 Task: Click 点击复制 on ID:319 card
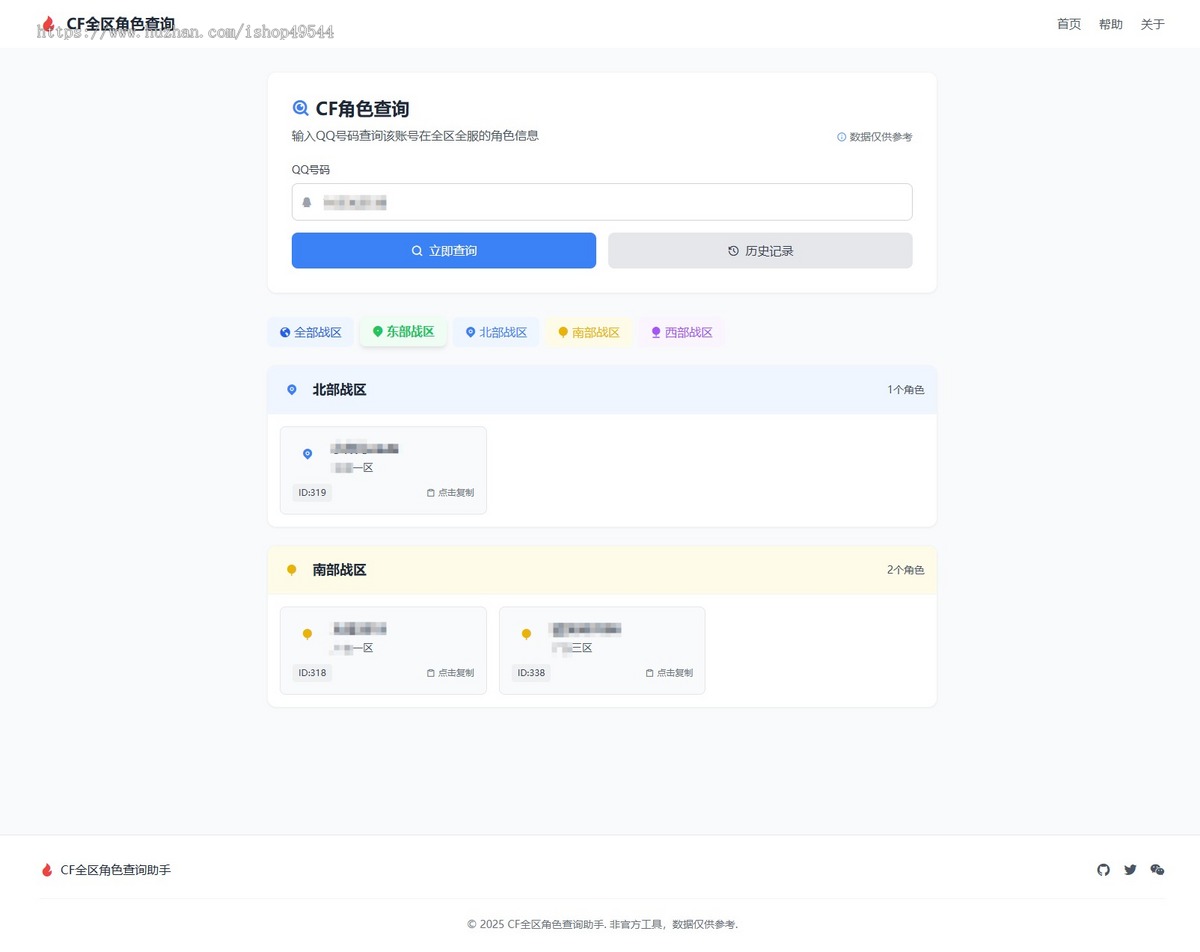coord(450,493)
